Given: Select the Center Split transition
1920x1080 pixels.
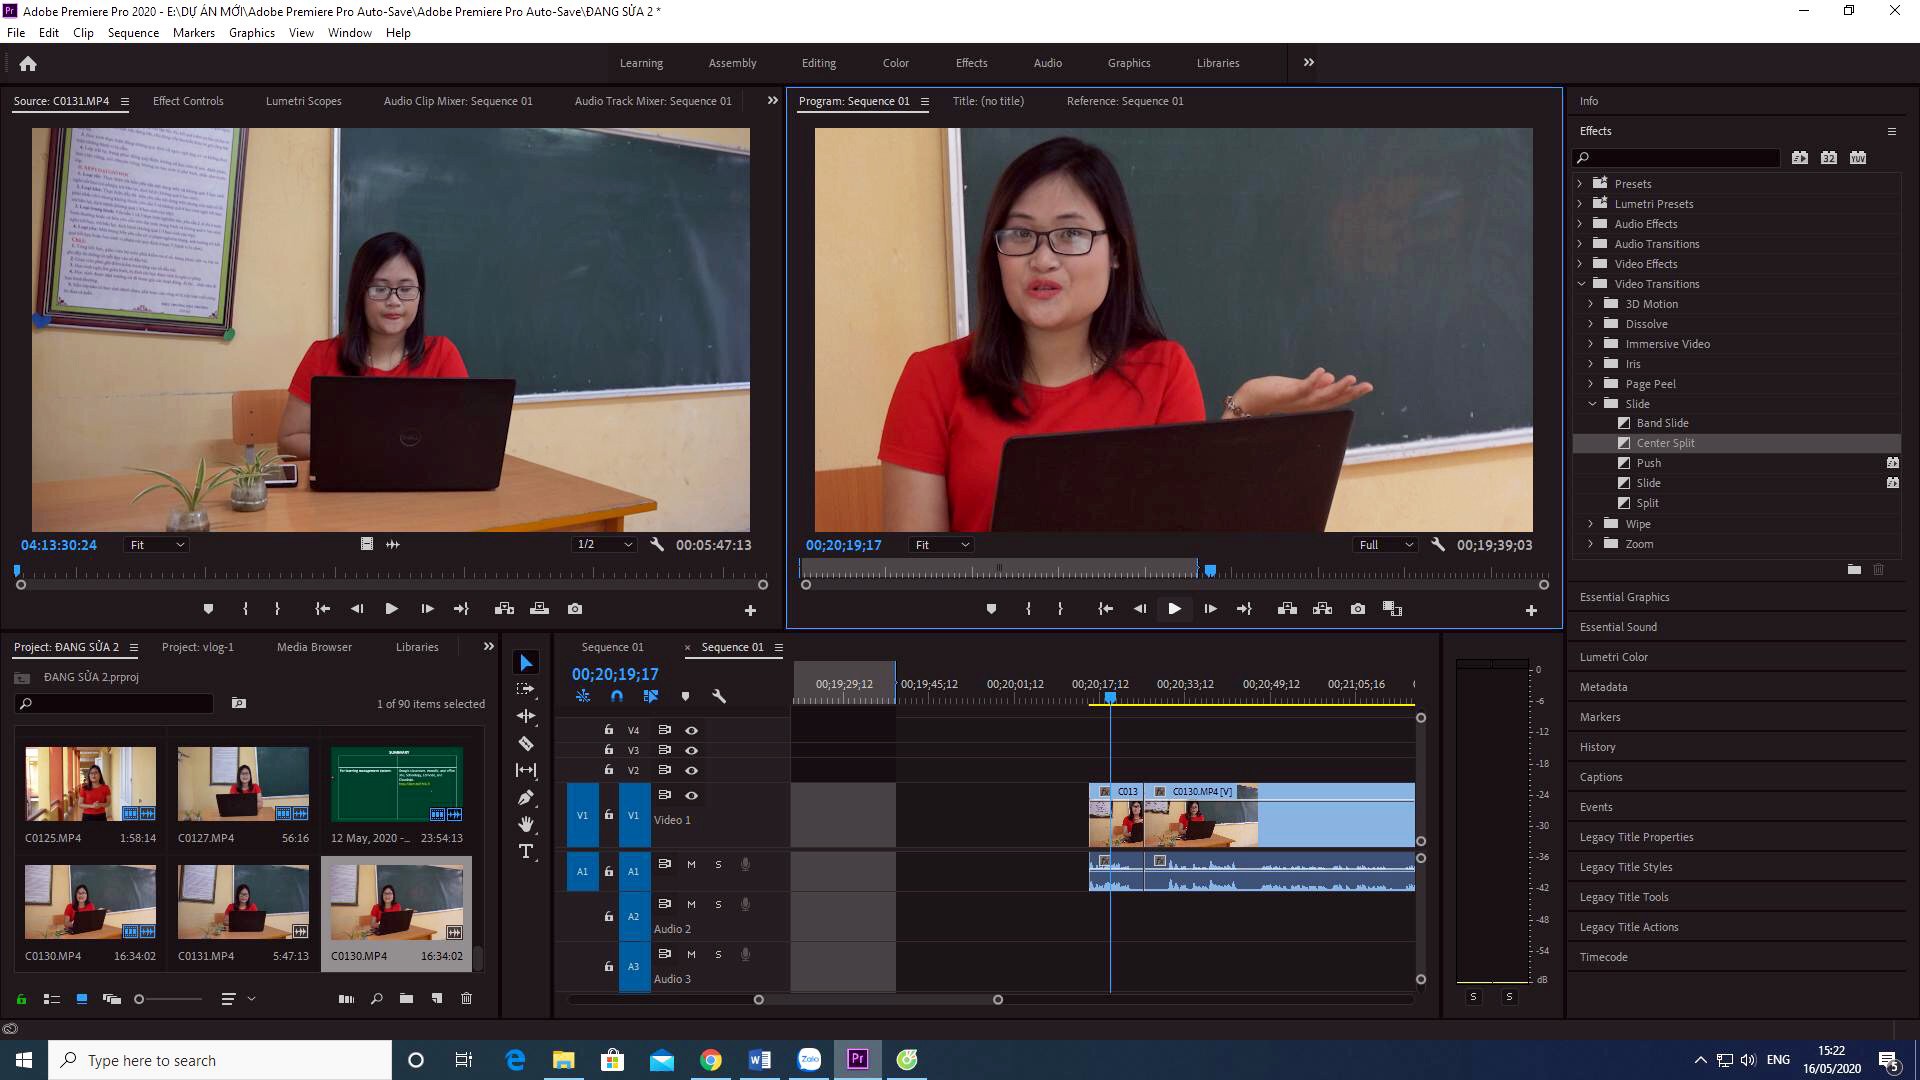Looking at the screenshot, I should pos(1665,443).
